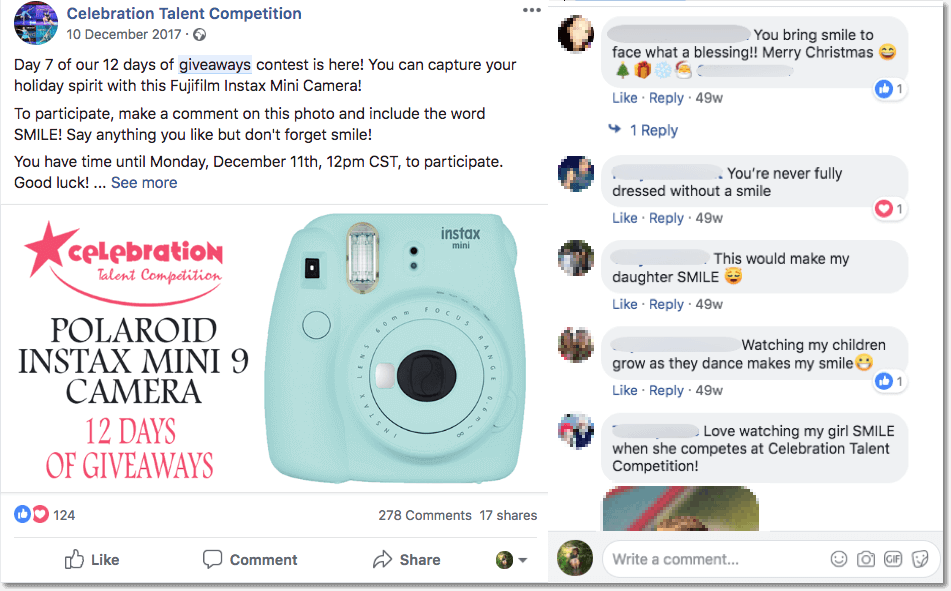Image resolution: width=951 pixels, height=591 pixels.
Task: Insert a GIF via the GIF icon
Action: tap(892, 560)
